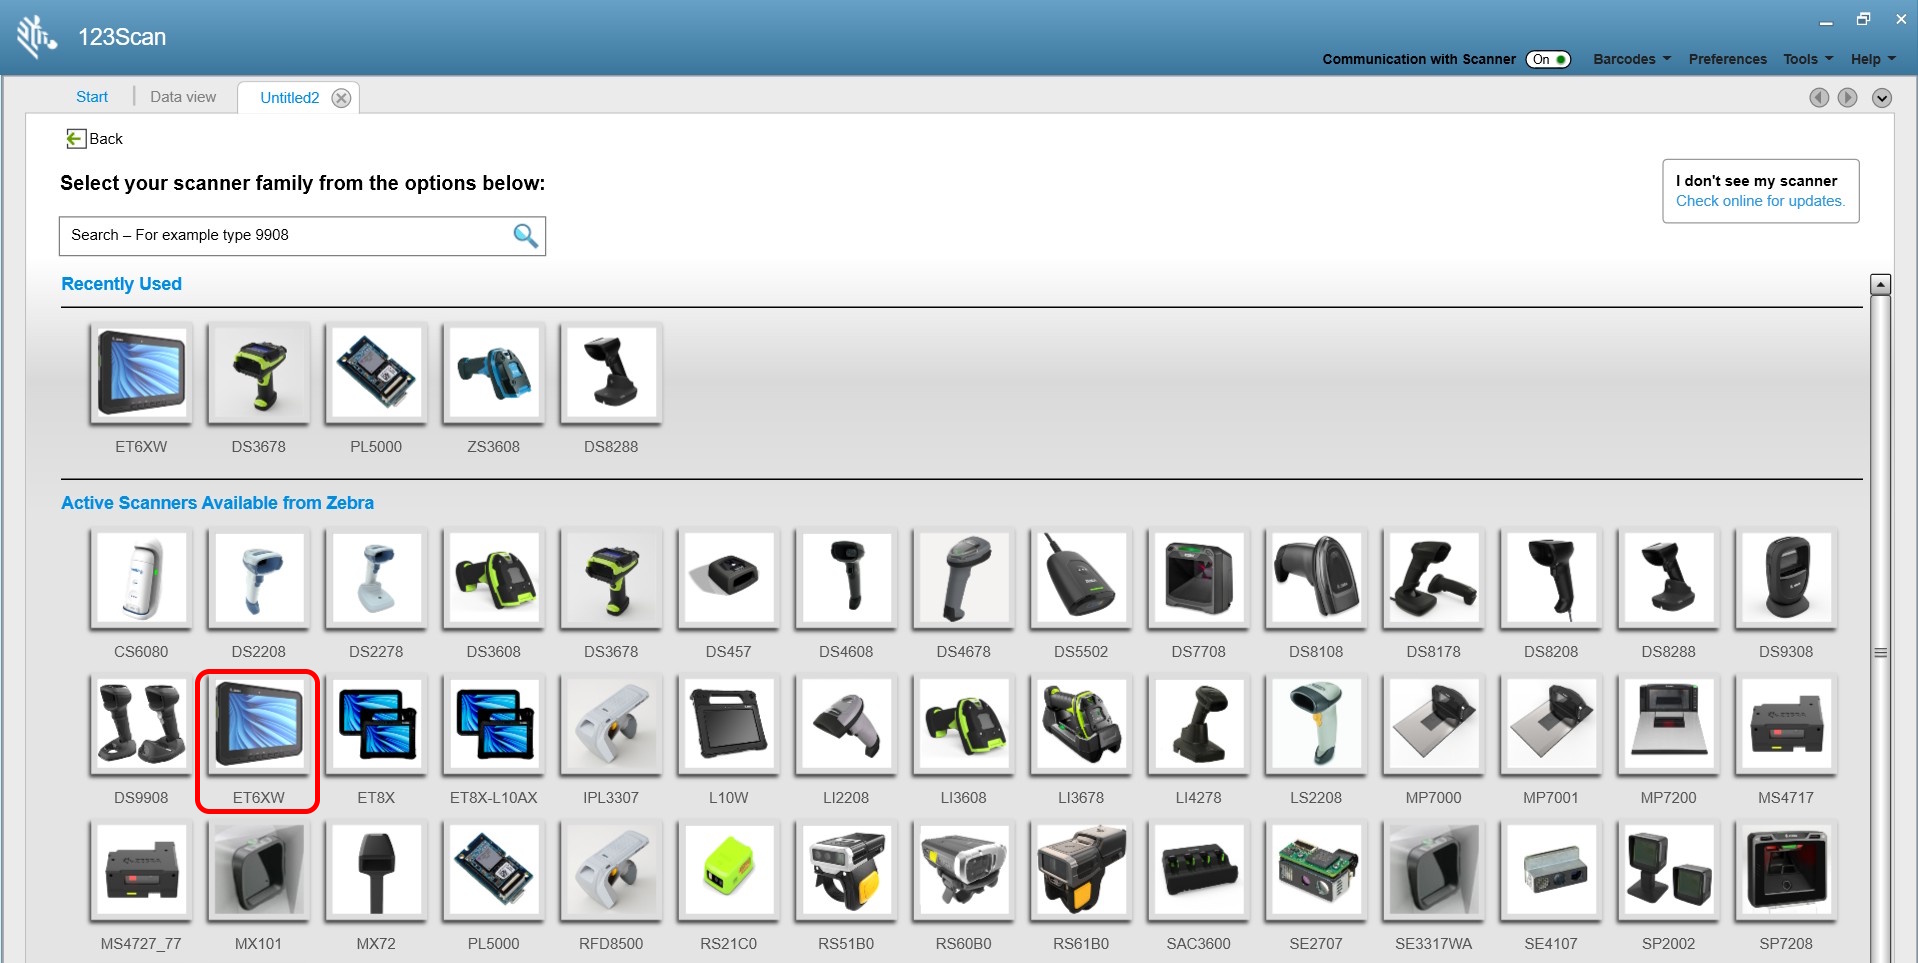Choose the DS2208 scanner family
Image resolution: width=1918 pixels, height=963 pixels.
pos(259,578)
